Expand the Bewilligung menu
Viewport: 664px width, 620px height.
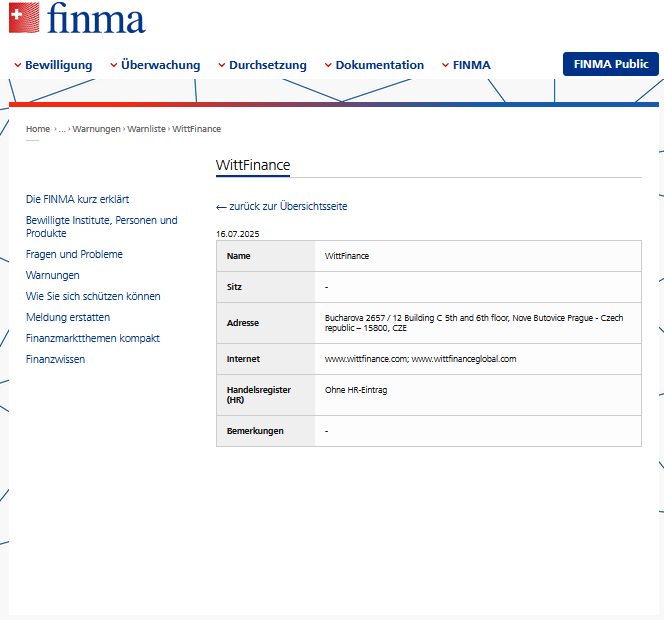pos(53,65)
